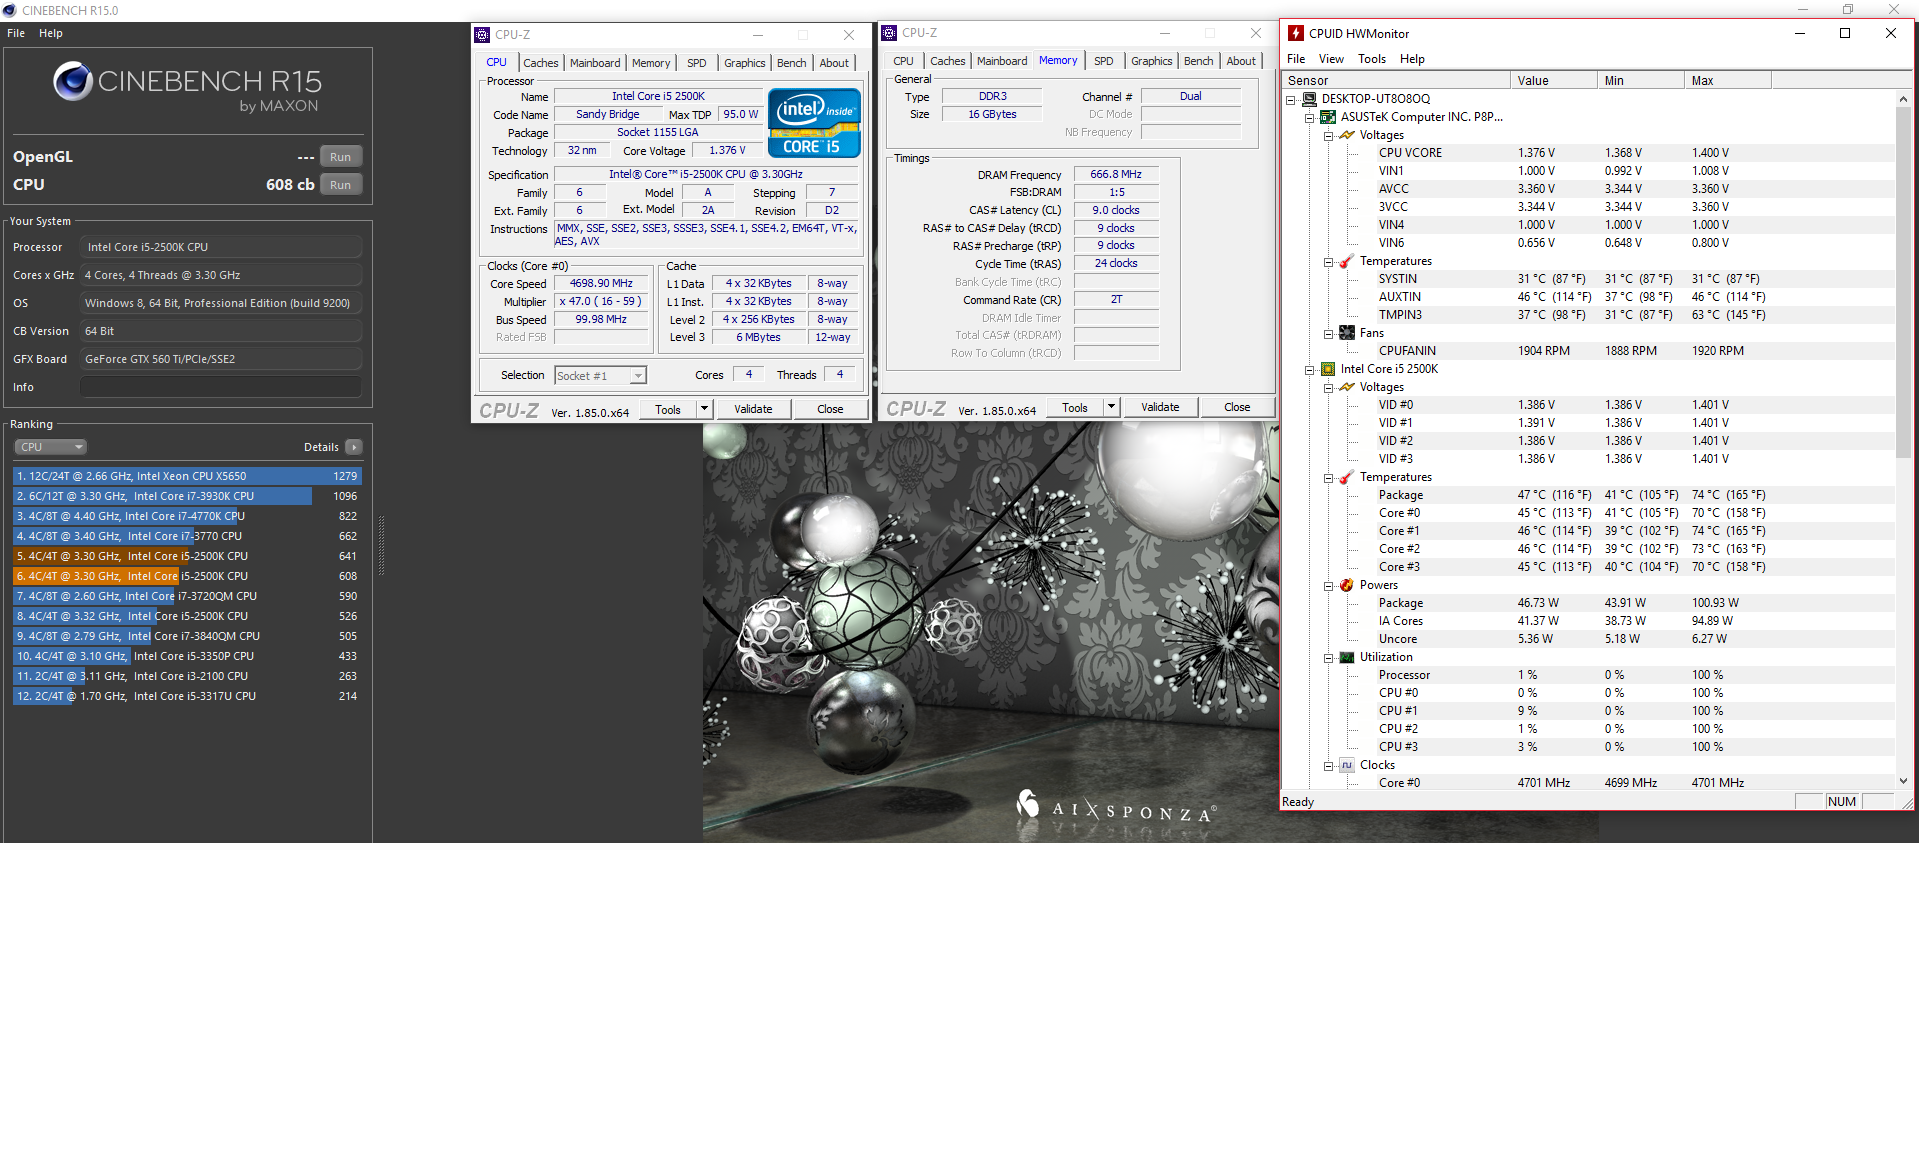Click the Core Speed value 4698.90 MHz
1919x1153 pixels.
tap(601, 284)
